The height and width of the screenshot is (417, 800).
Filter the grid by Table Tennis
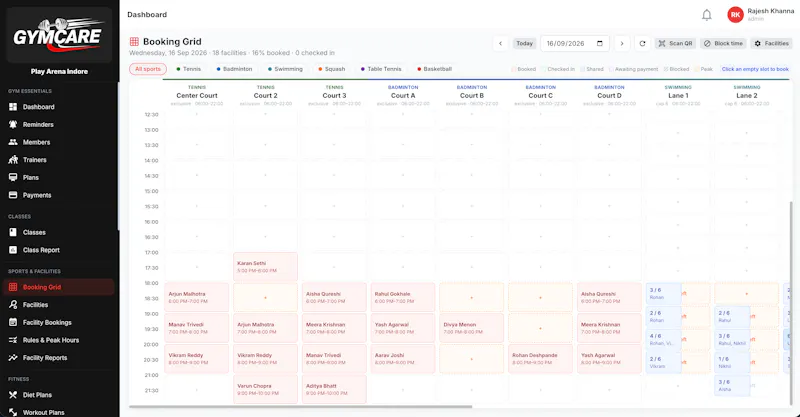(381, 69)
